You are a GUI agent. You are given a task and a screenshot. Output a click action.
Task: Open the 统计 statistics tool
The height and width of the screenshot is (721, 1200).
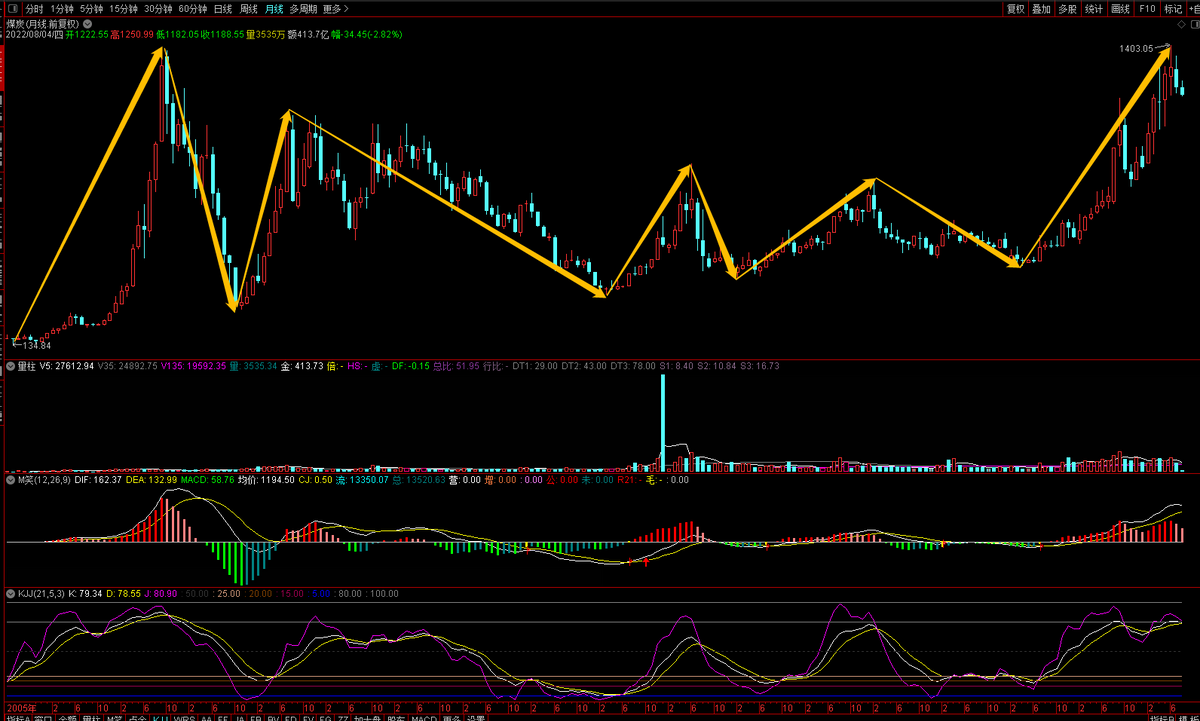click(1094, 9)
